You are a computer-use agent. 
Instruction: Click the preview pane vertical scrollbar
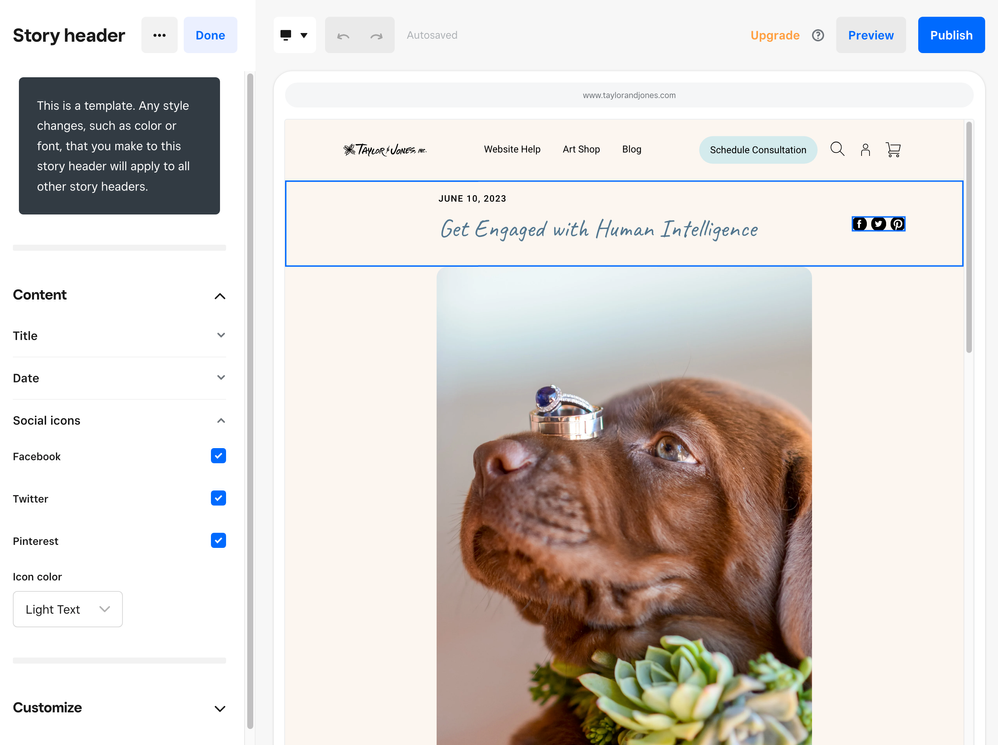[x=969, y=237]
